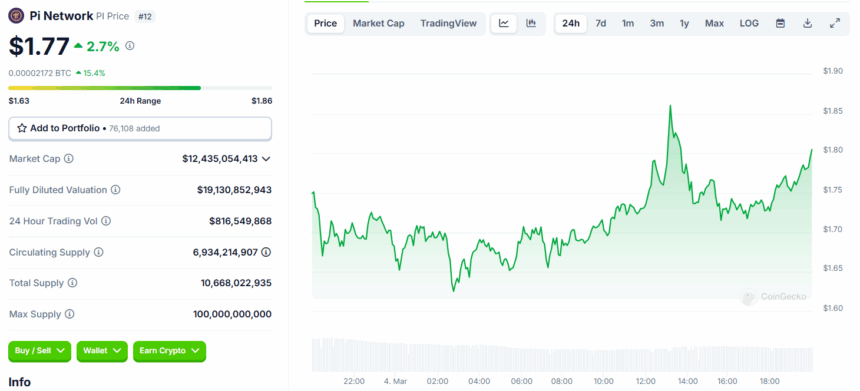
Task: Switch to line chart view icon
Action: tap(503, 24)
